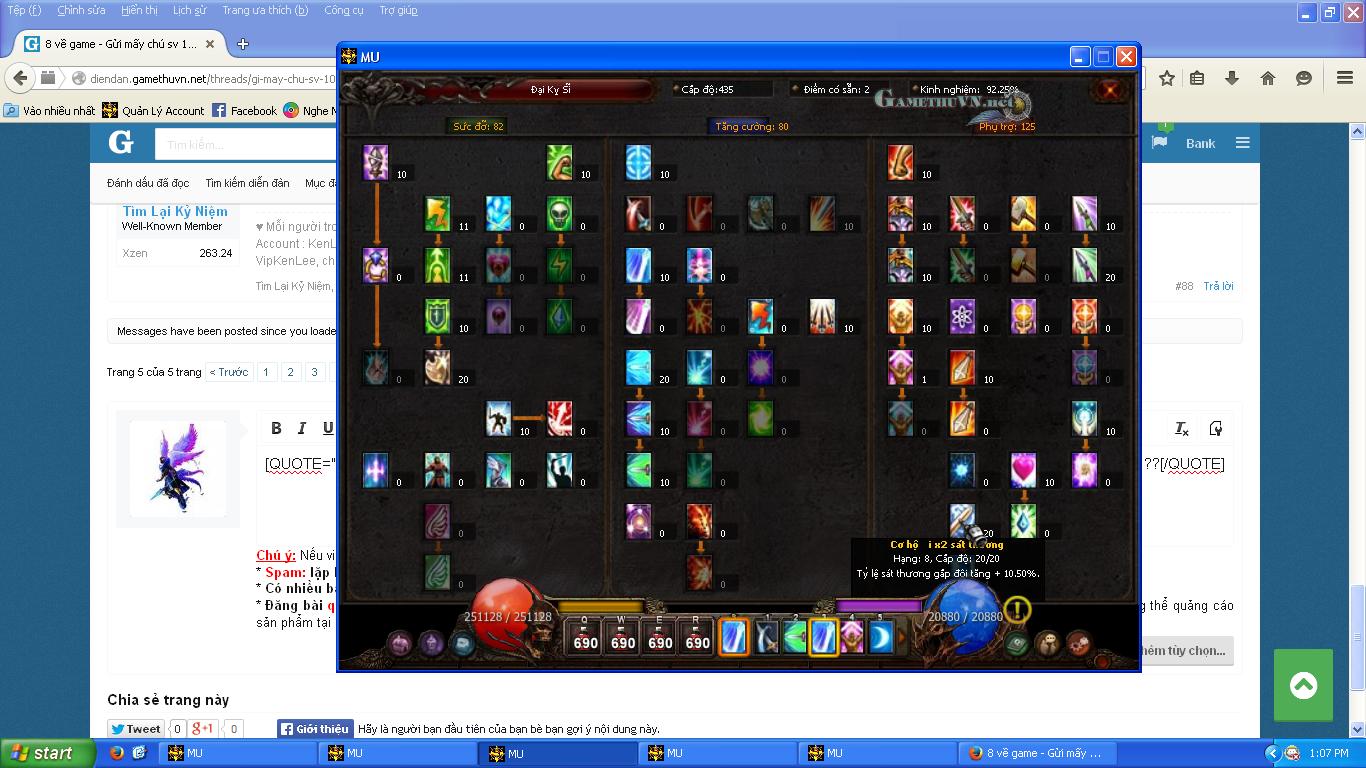Click the crescent moon skill in the hotbar
Screen dimensions: 1366x768
pyautogui.click(x=881, y=637)
